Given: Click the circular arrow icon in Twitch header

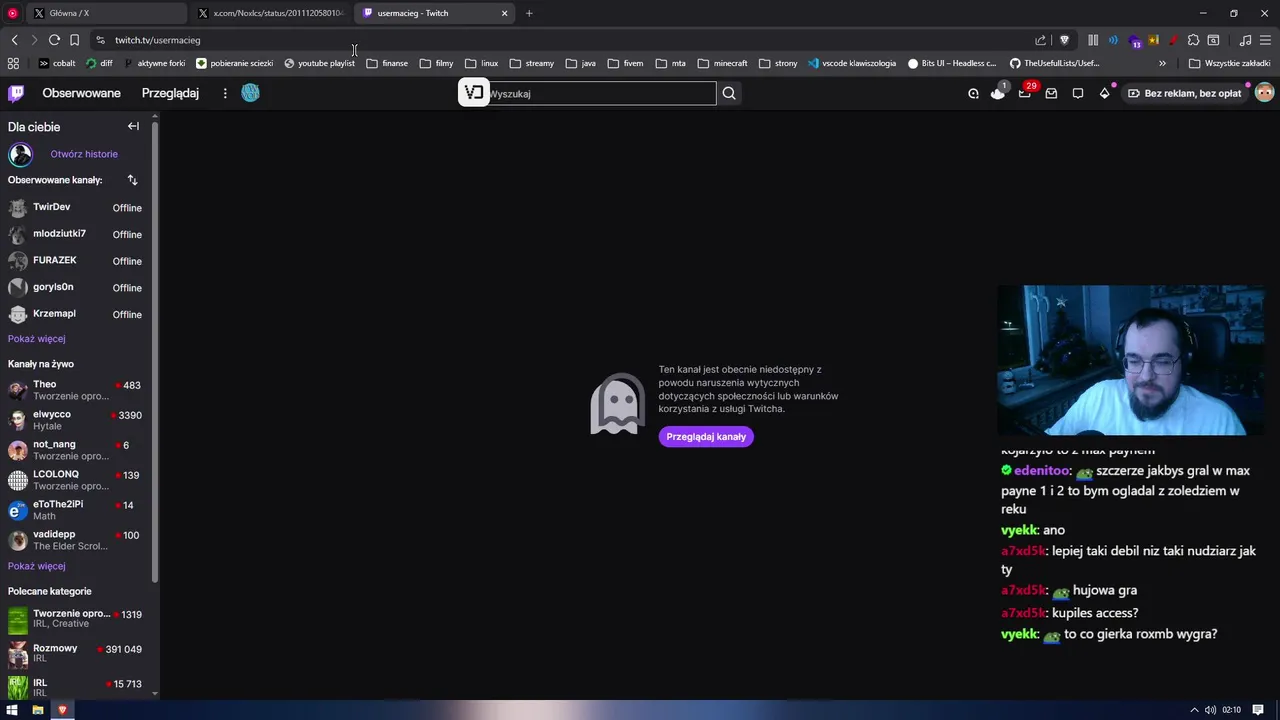Looking at the screenshot, I should (973, 93).
